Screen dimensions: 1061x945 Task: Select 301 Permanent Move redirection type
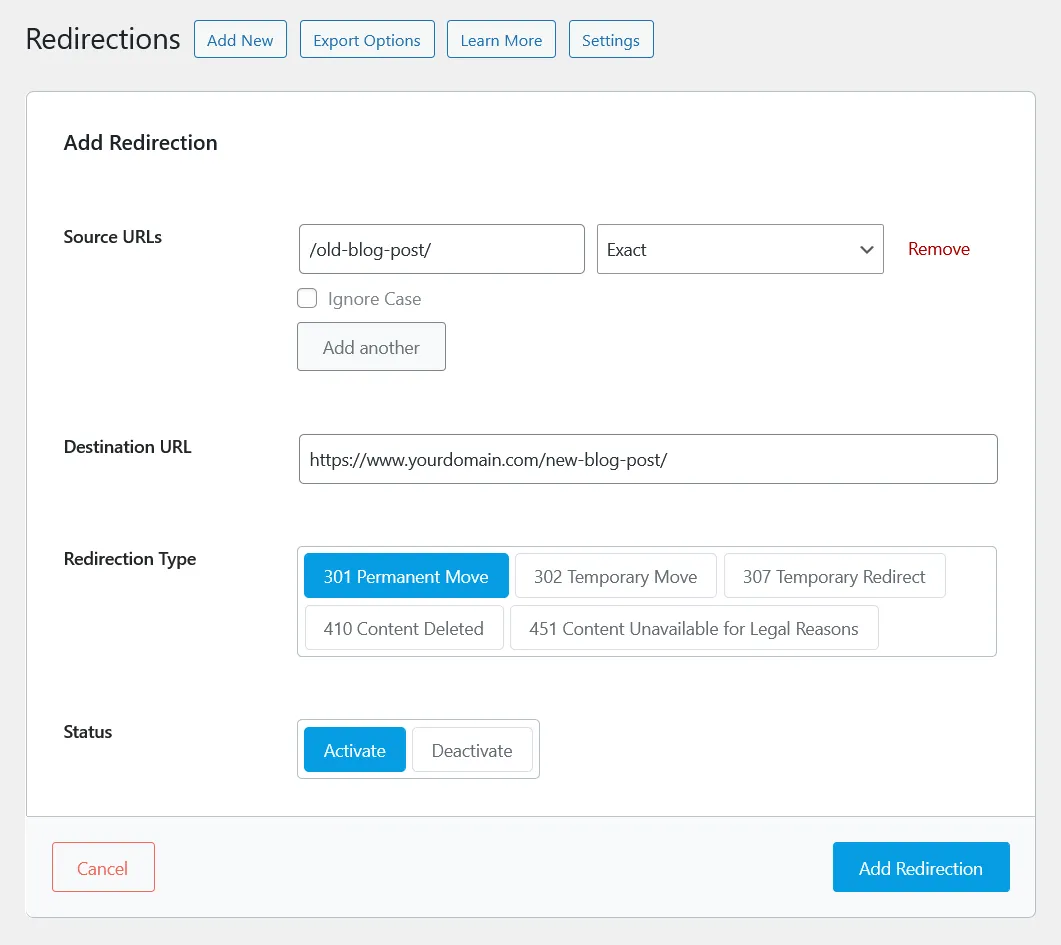(406, 576)
